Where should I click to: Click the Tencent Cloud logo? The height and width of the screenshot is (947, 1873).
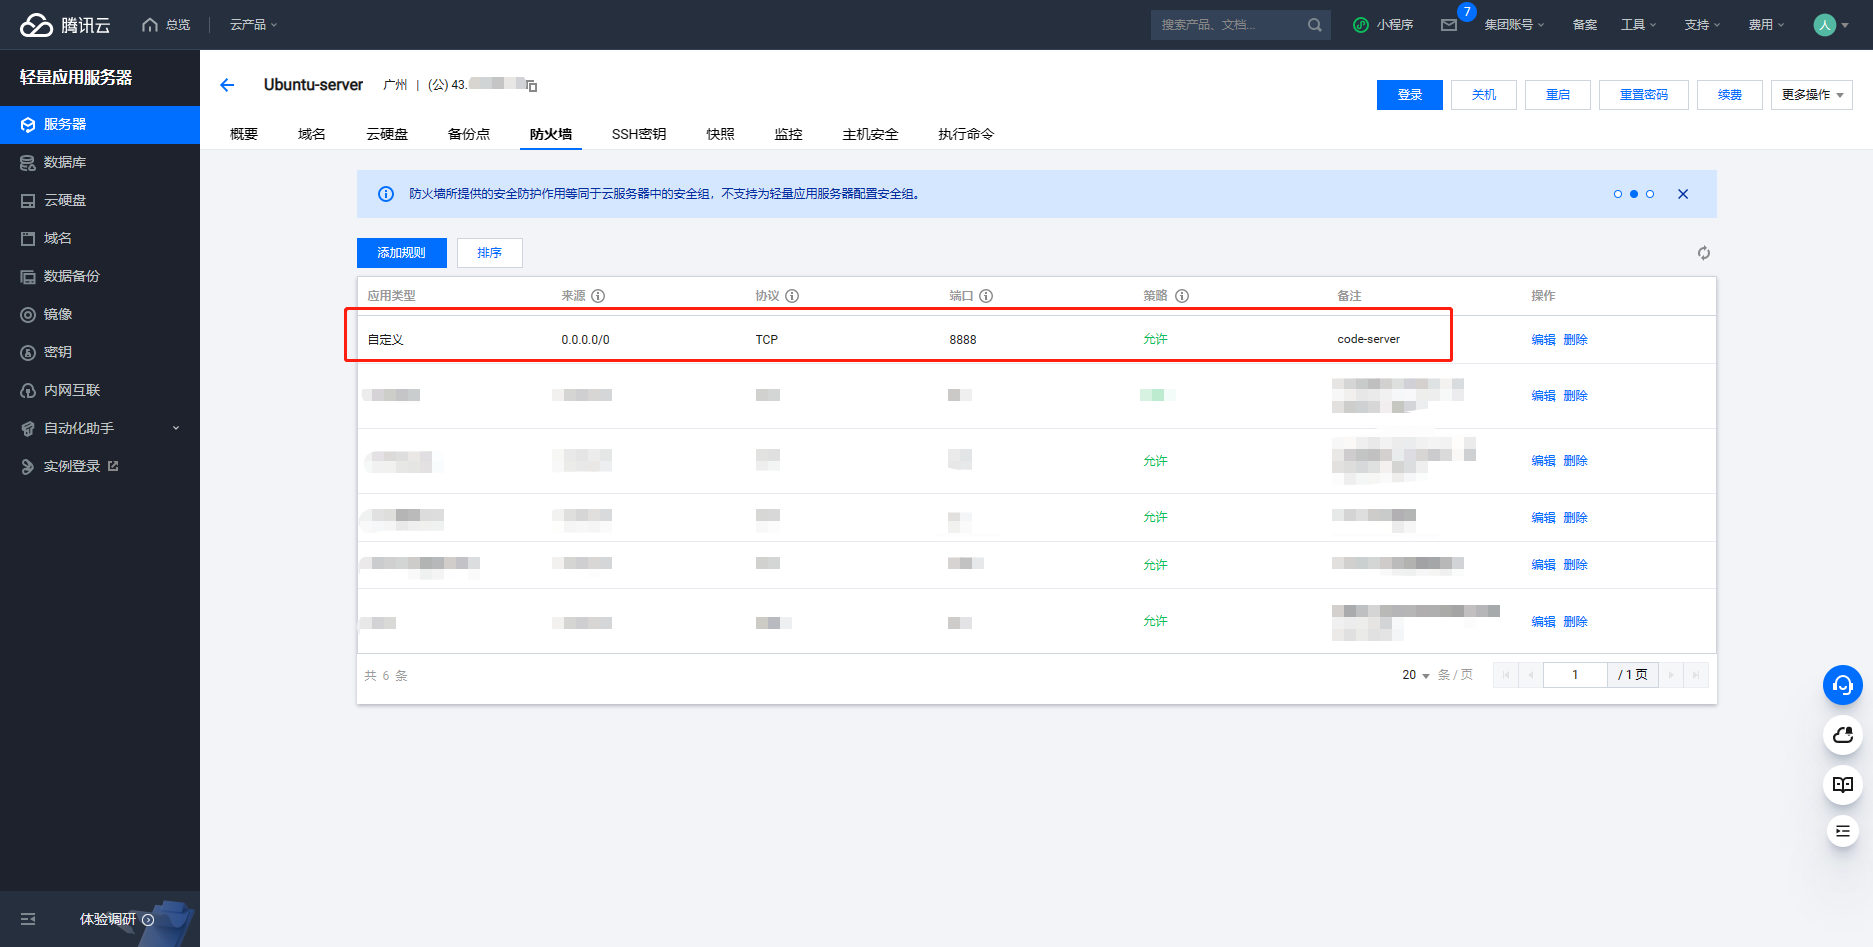tap(65, 25)
